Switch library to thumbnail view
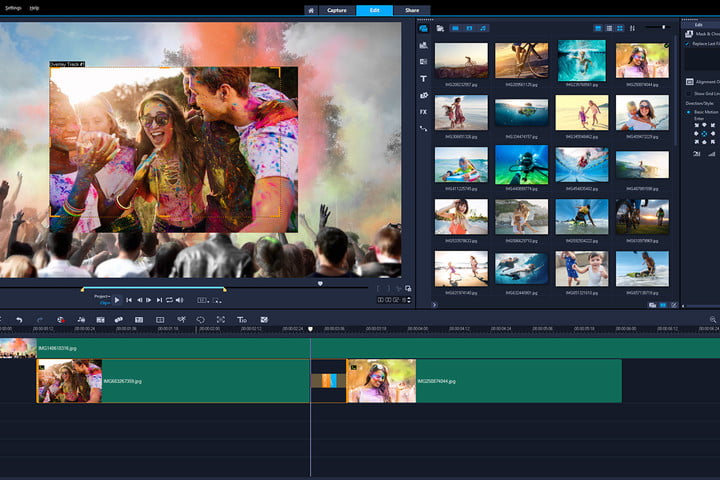720x480 pixels. tap(620, 28)
